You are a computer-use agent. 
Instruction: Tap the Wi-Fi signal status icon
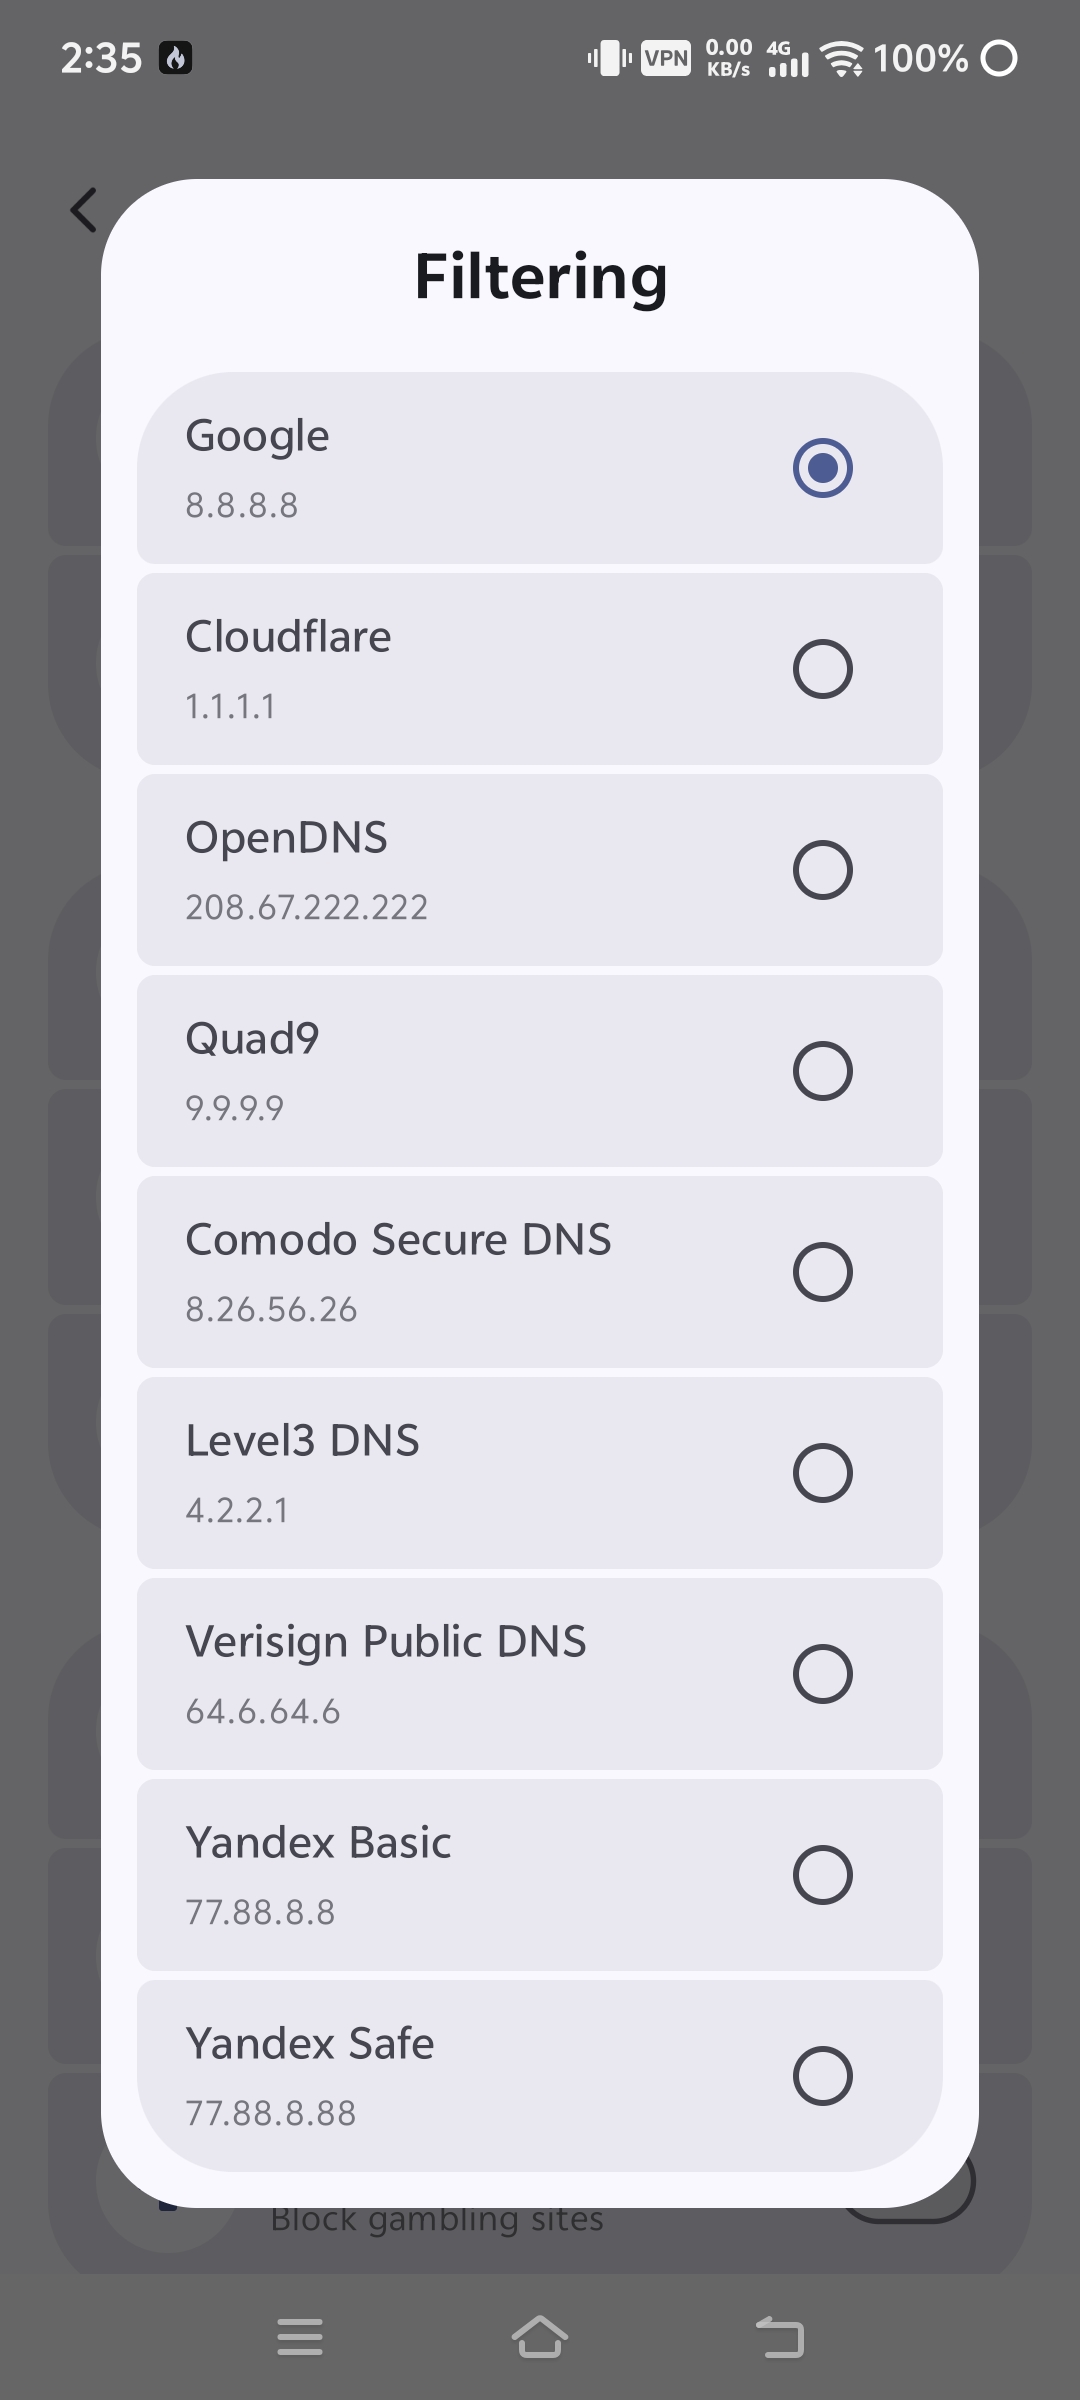[842, 58]
